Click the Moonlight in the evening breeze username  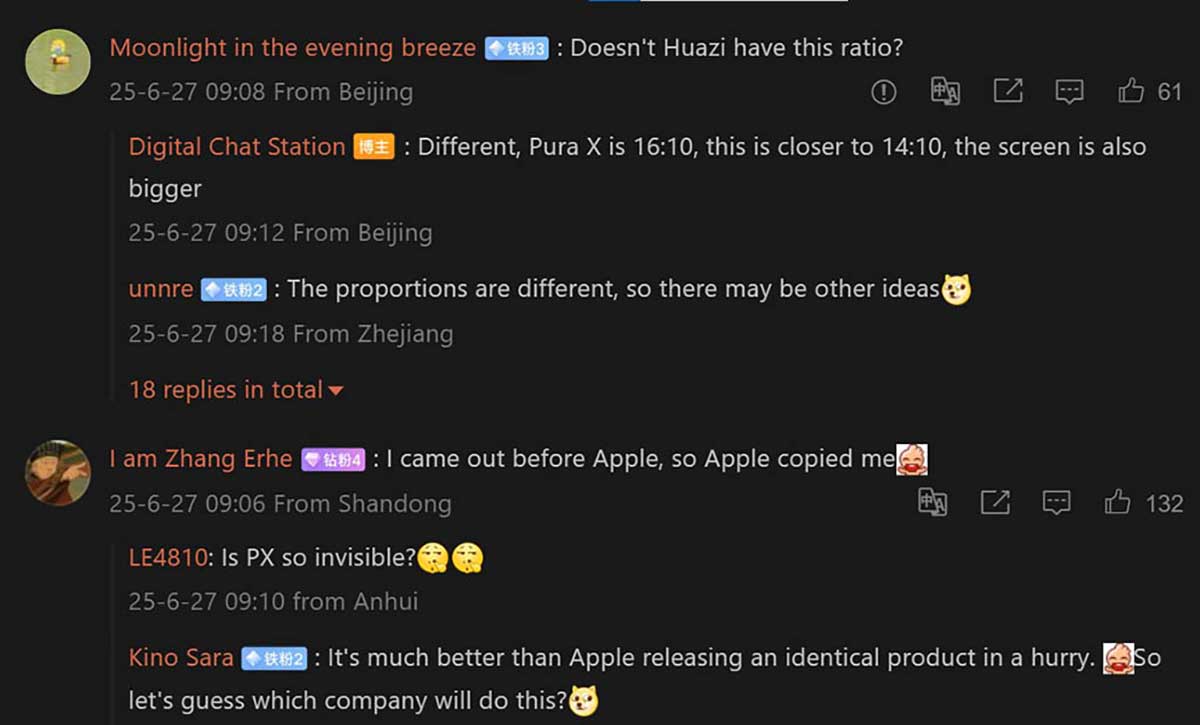(293, 48)
